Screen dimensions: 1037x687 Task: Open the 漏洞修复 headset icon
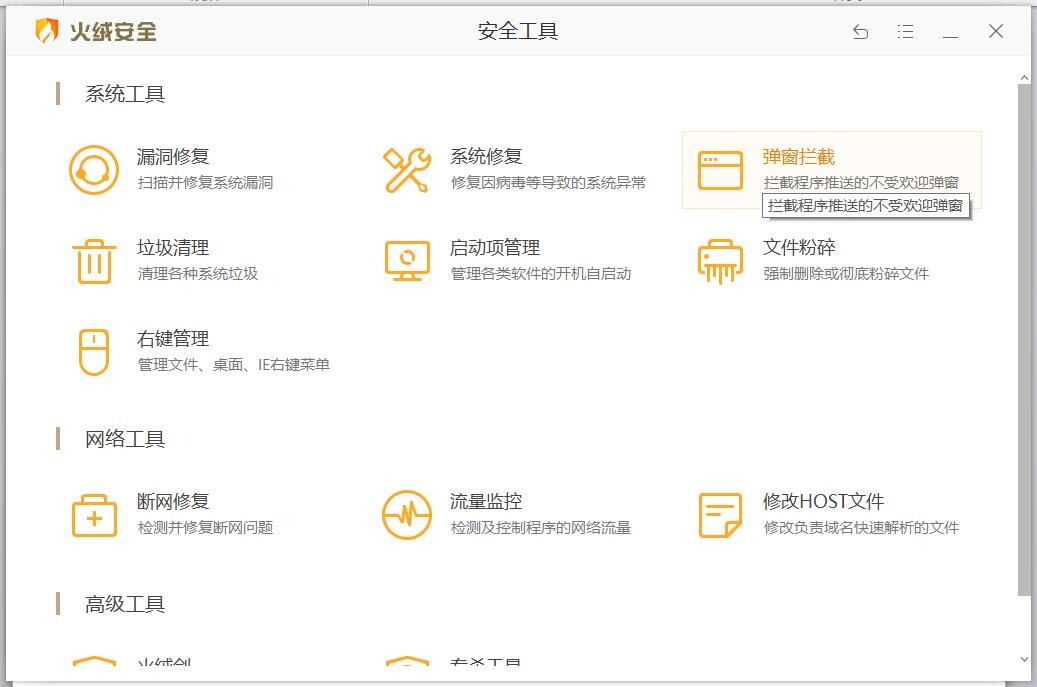(x=93, y=167)
